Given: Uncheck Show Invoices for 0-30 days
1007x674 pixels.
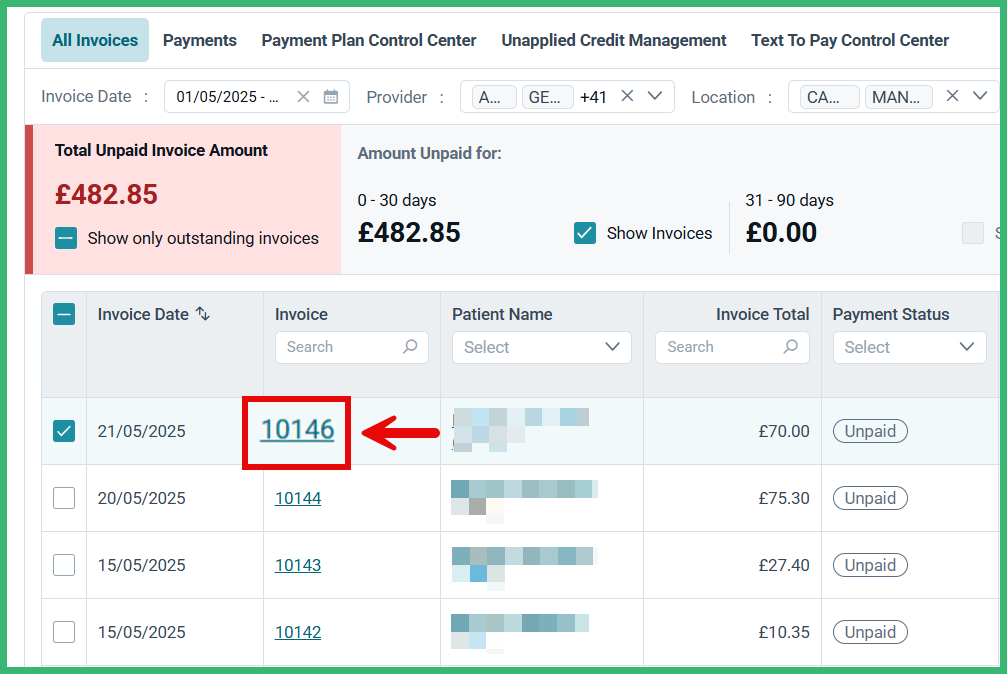Looking at the screenshot, I should (x=583, y=232).
